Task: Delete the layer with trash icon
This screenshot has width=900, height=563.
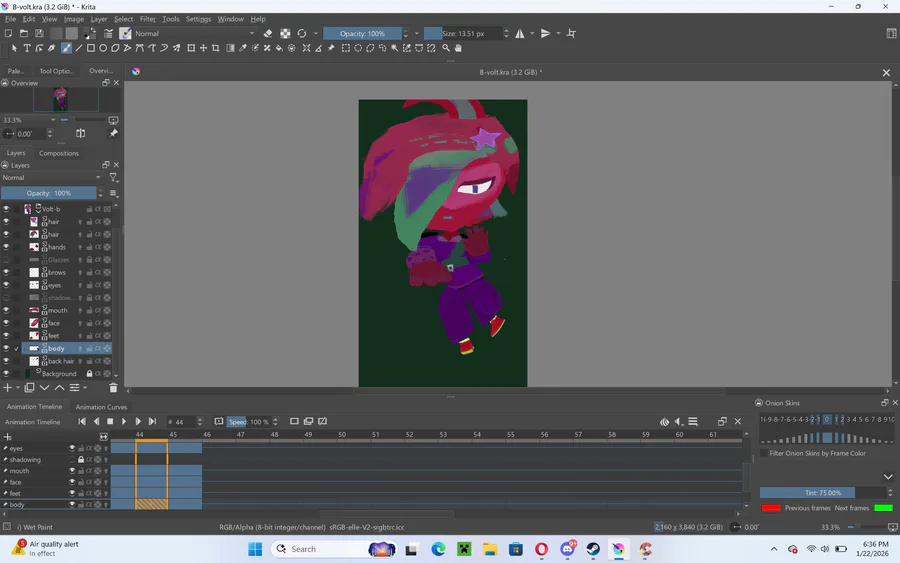Action: pos(113,388)
